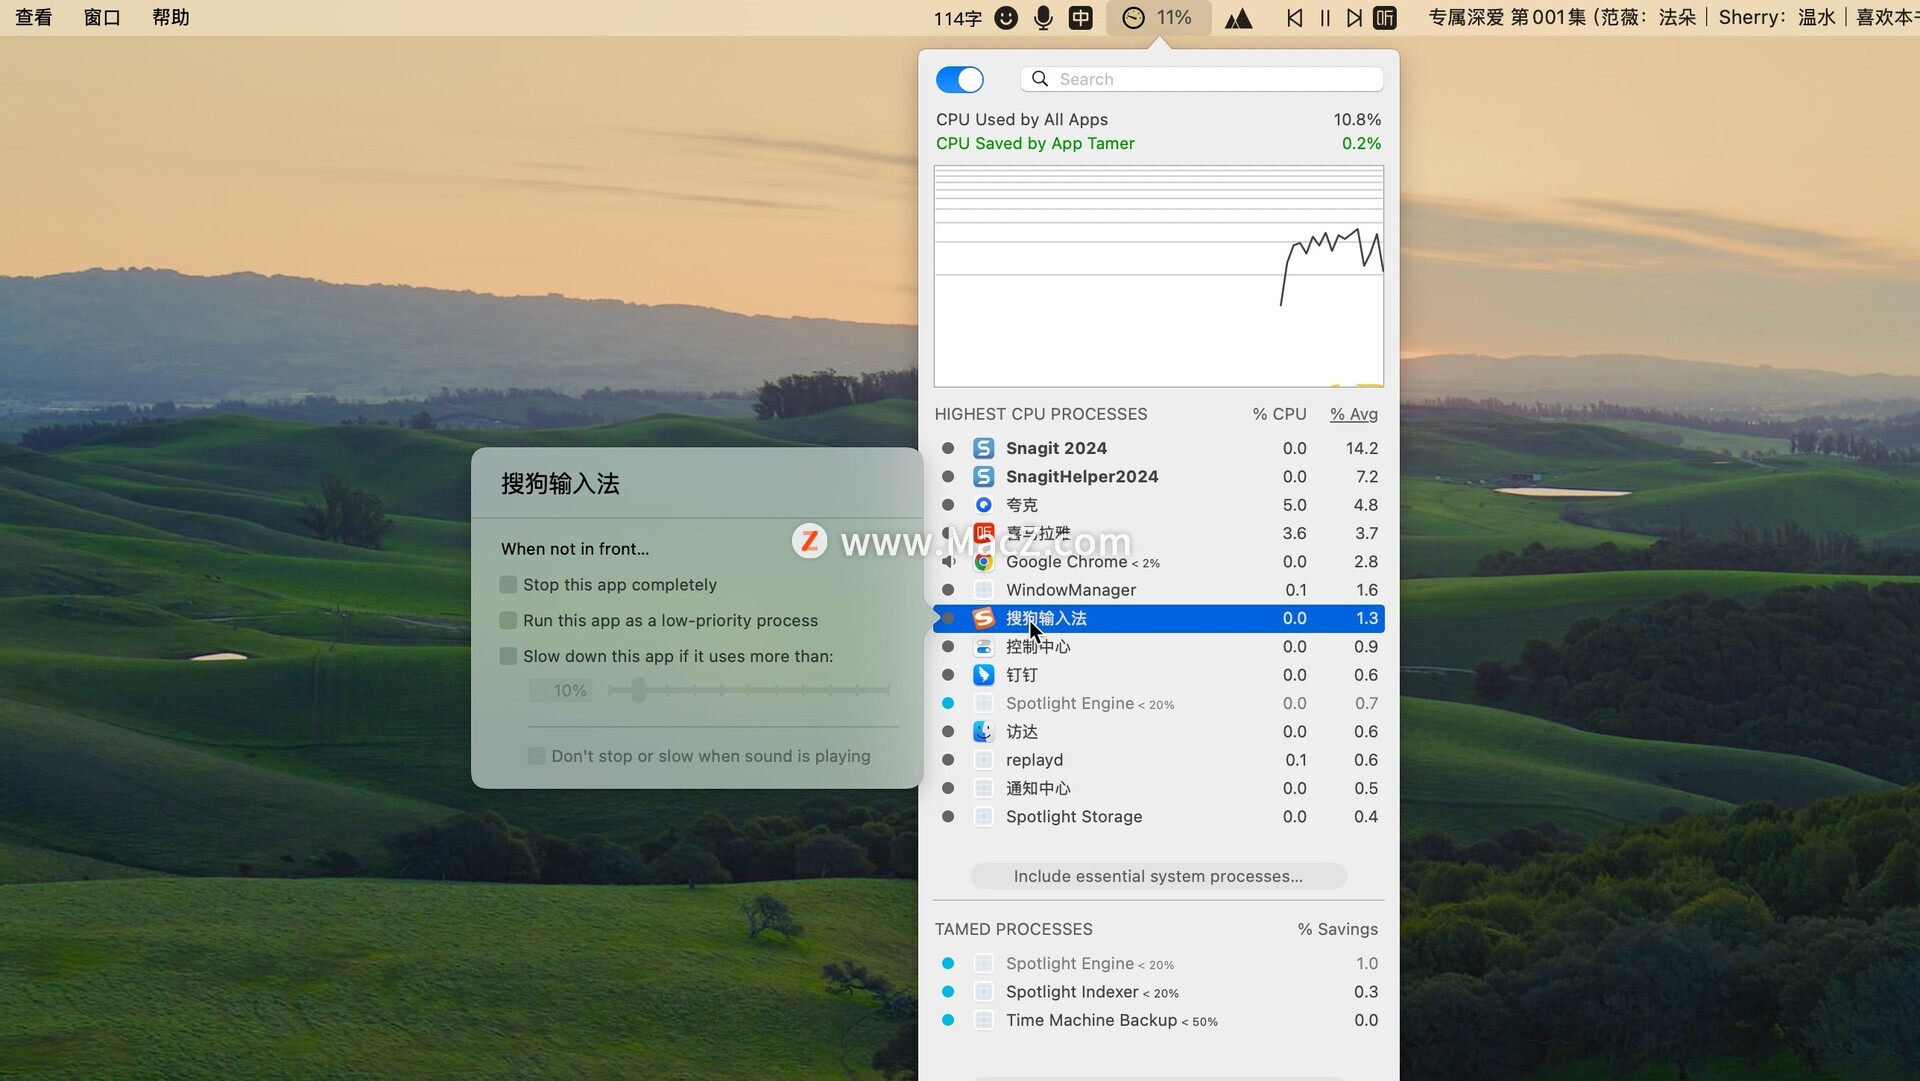Select the 通知中心 process name
1920x1081 pixels.
tap(1038, 789)
